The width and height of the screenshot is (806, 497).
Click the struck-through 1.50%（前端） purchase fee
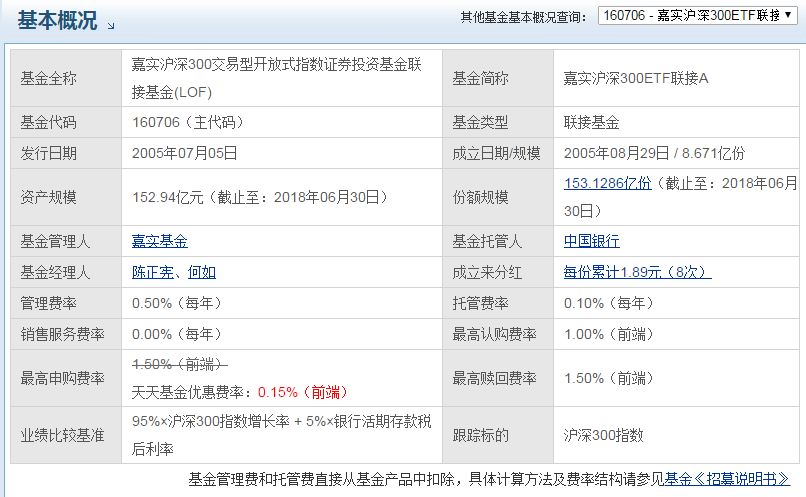point(179,364)
